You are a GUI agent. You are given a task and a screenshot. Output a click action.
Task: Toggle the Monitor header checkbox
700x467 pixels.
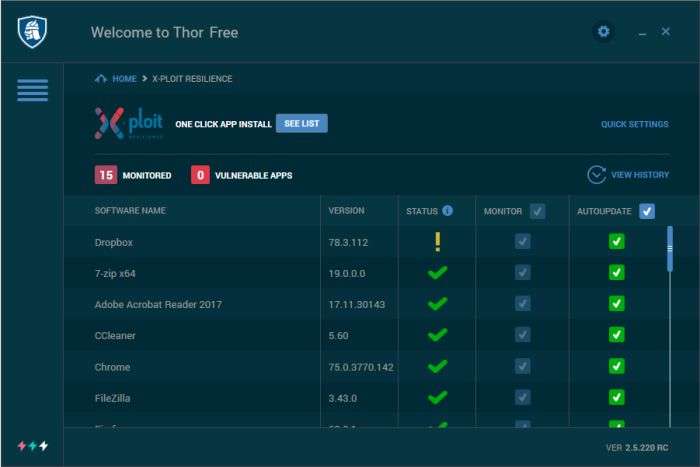[x=538, y=211]
